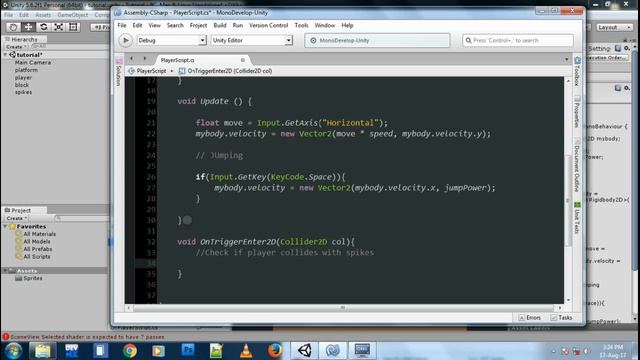
Task: Navigate back in MonoDevelop tab bar
Action: [131, 59]
